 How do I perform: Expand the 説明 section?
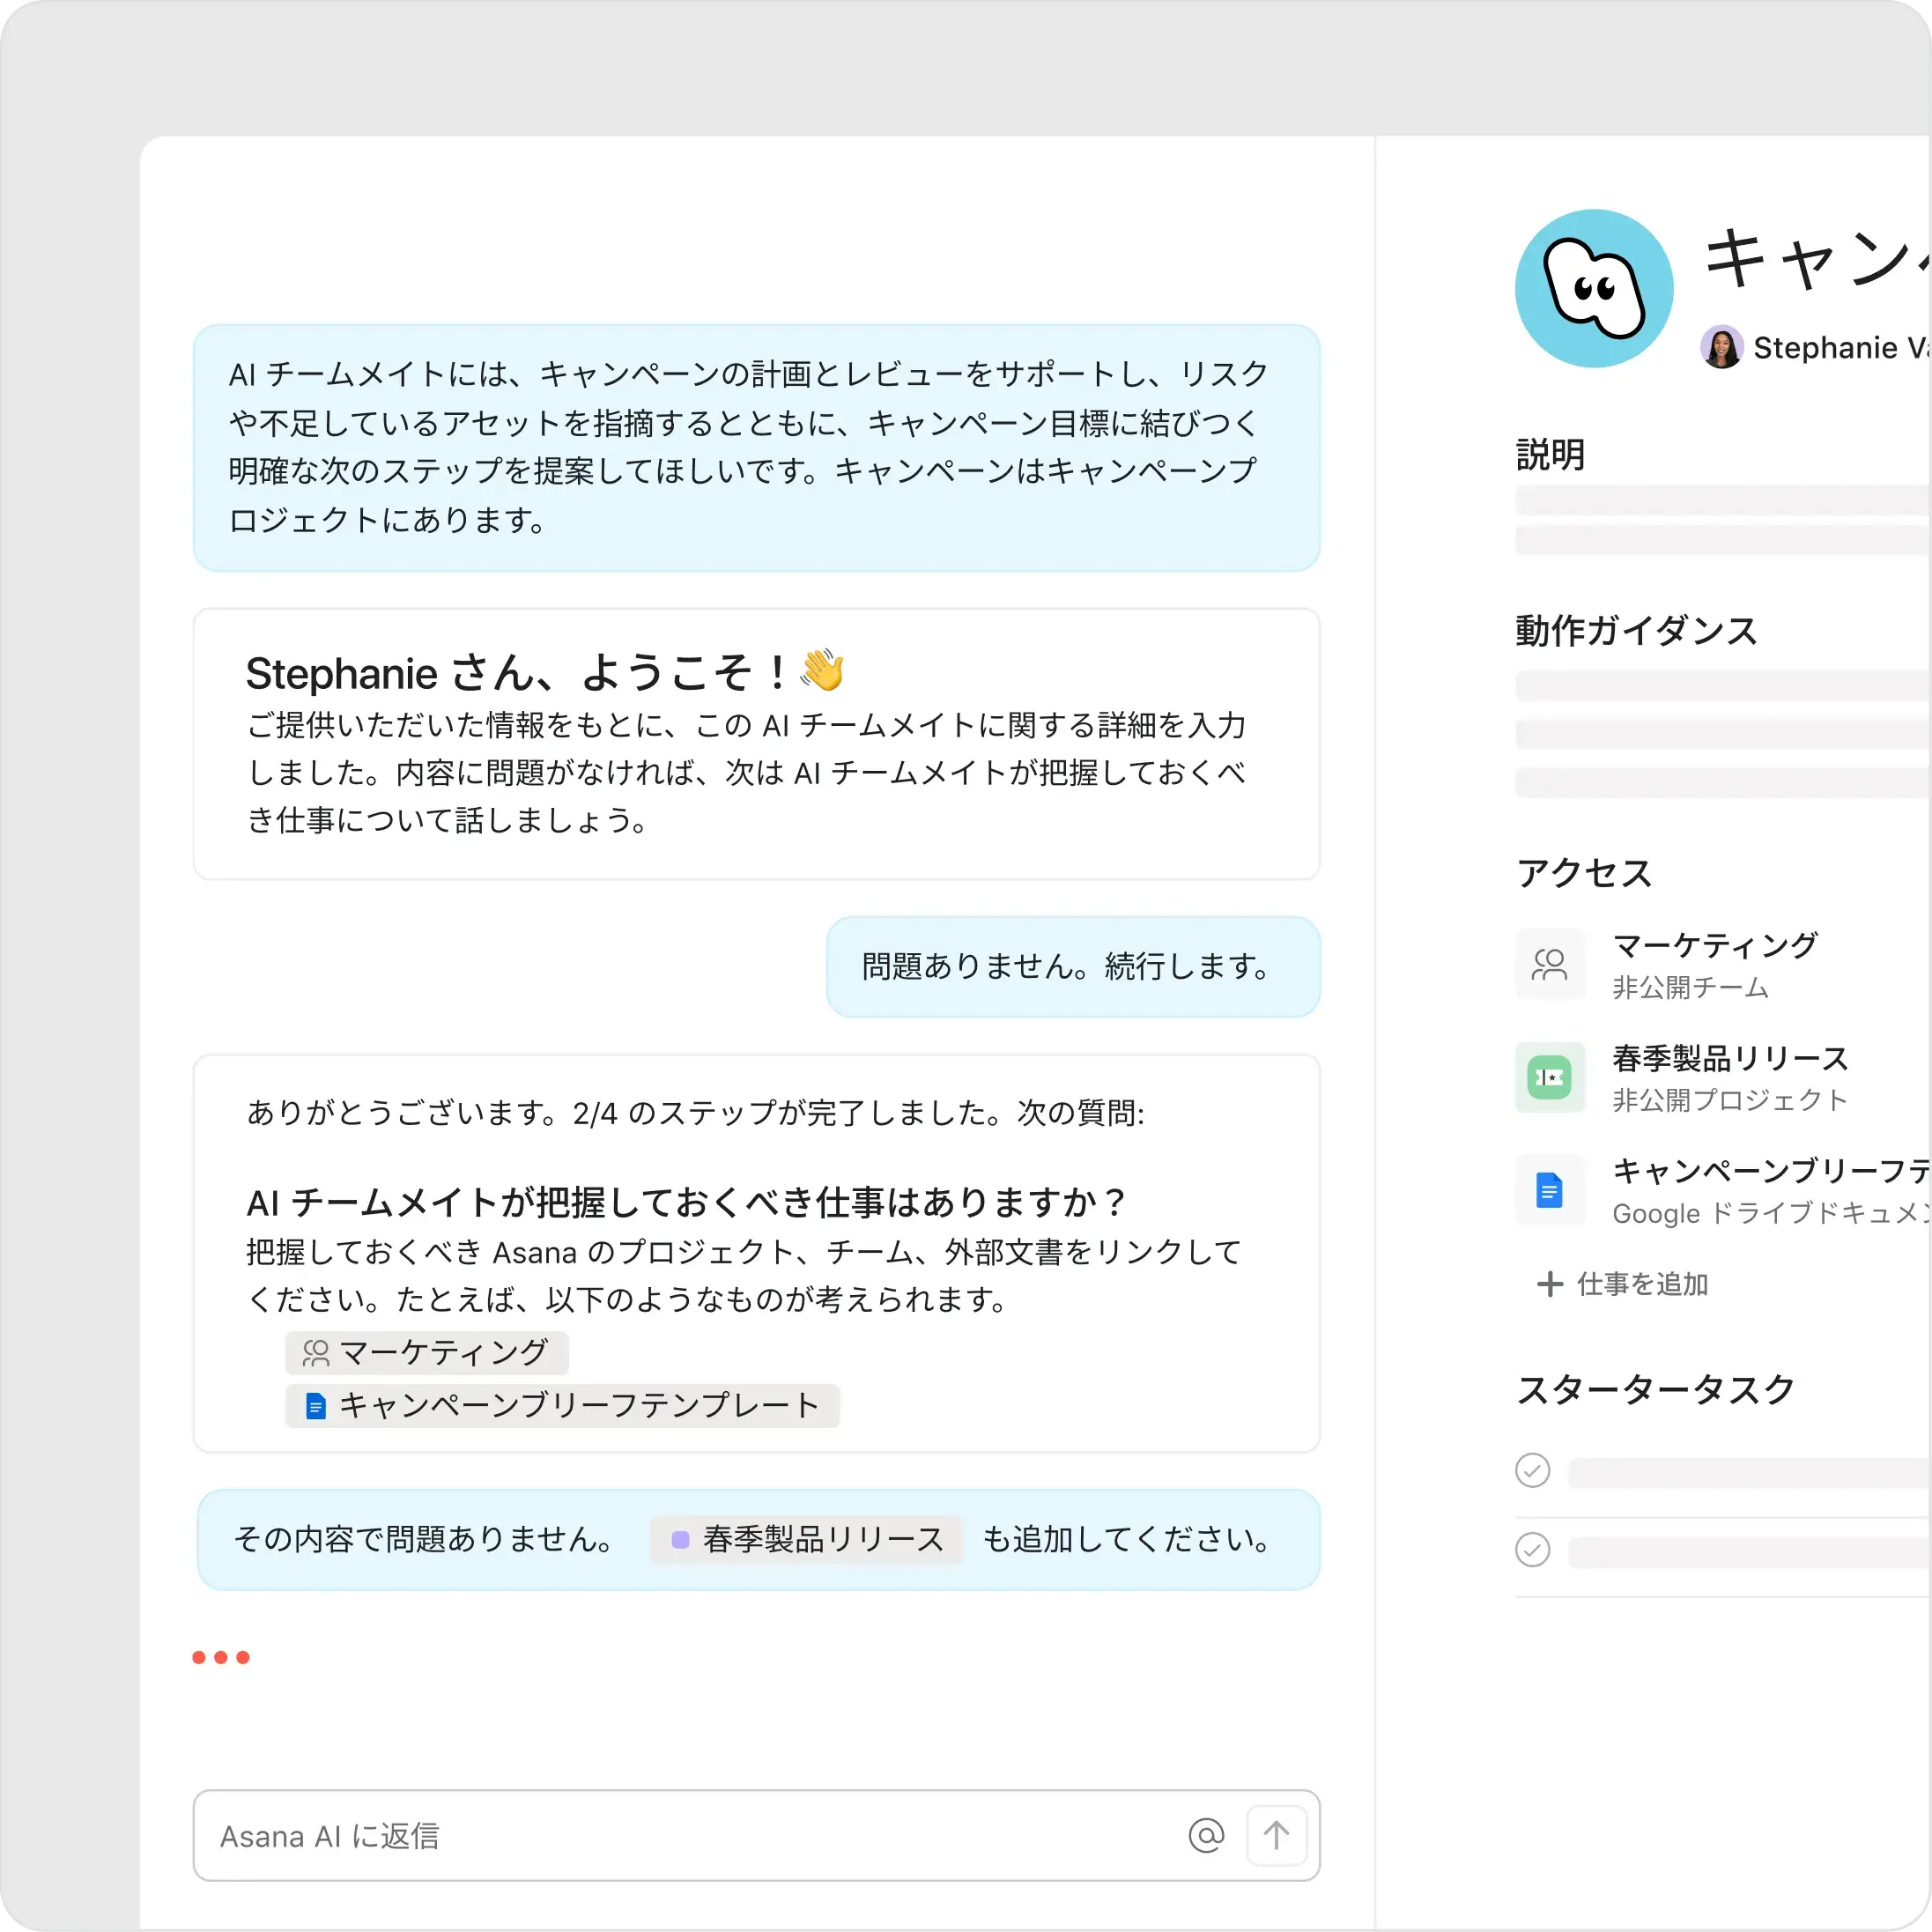click(1550, 455)
